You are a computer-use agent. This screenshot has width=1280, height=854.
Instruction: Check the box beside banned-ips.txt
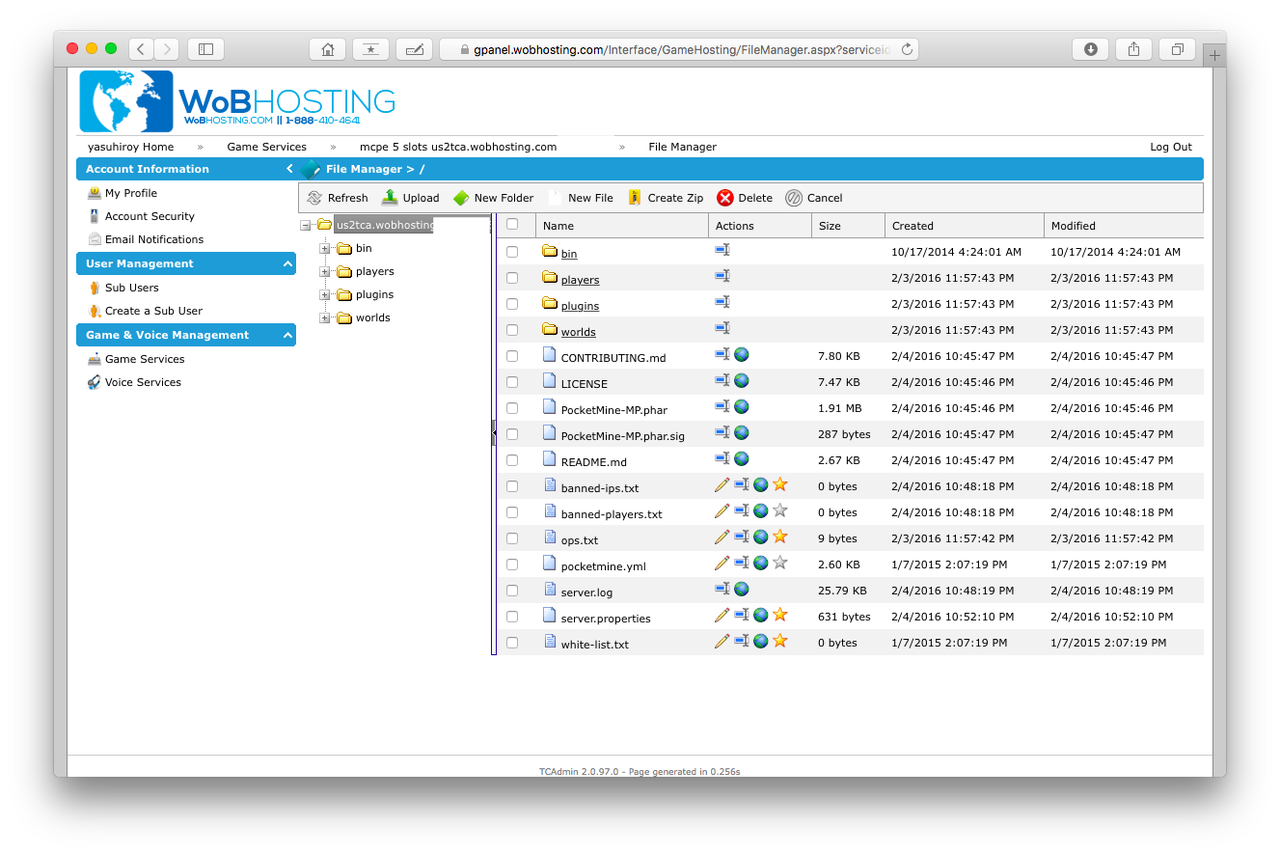click(x=513, y=486)
